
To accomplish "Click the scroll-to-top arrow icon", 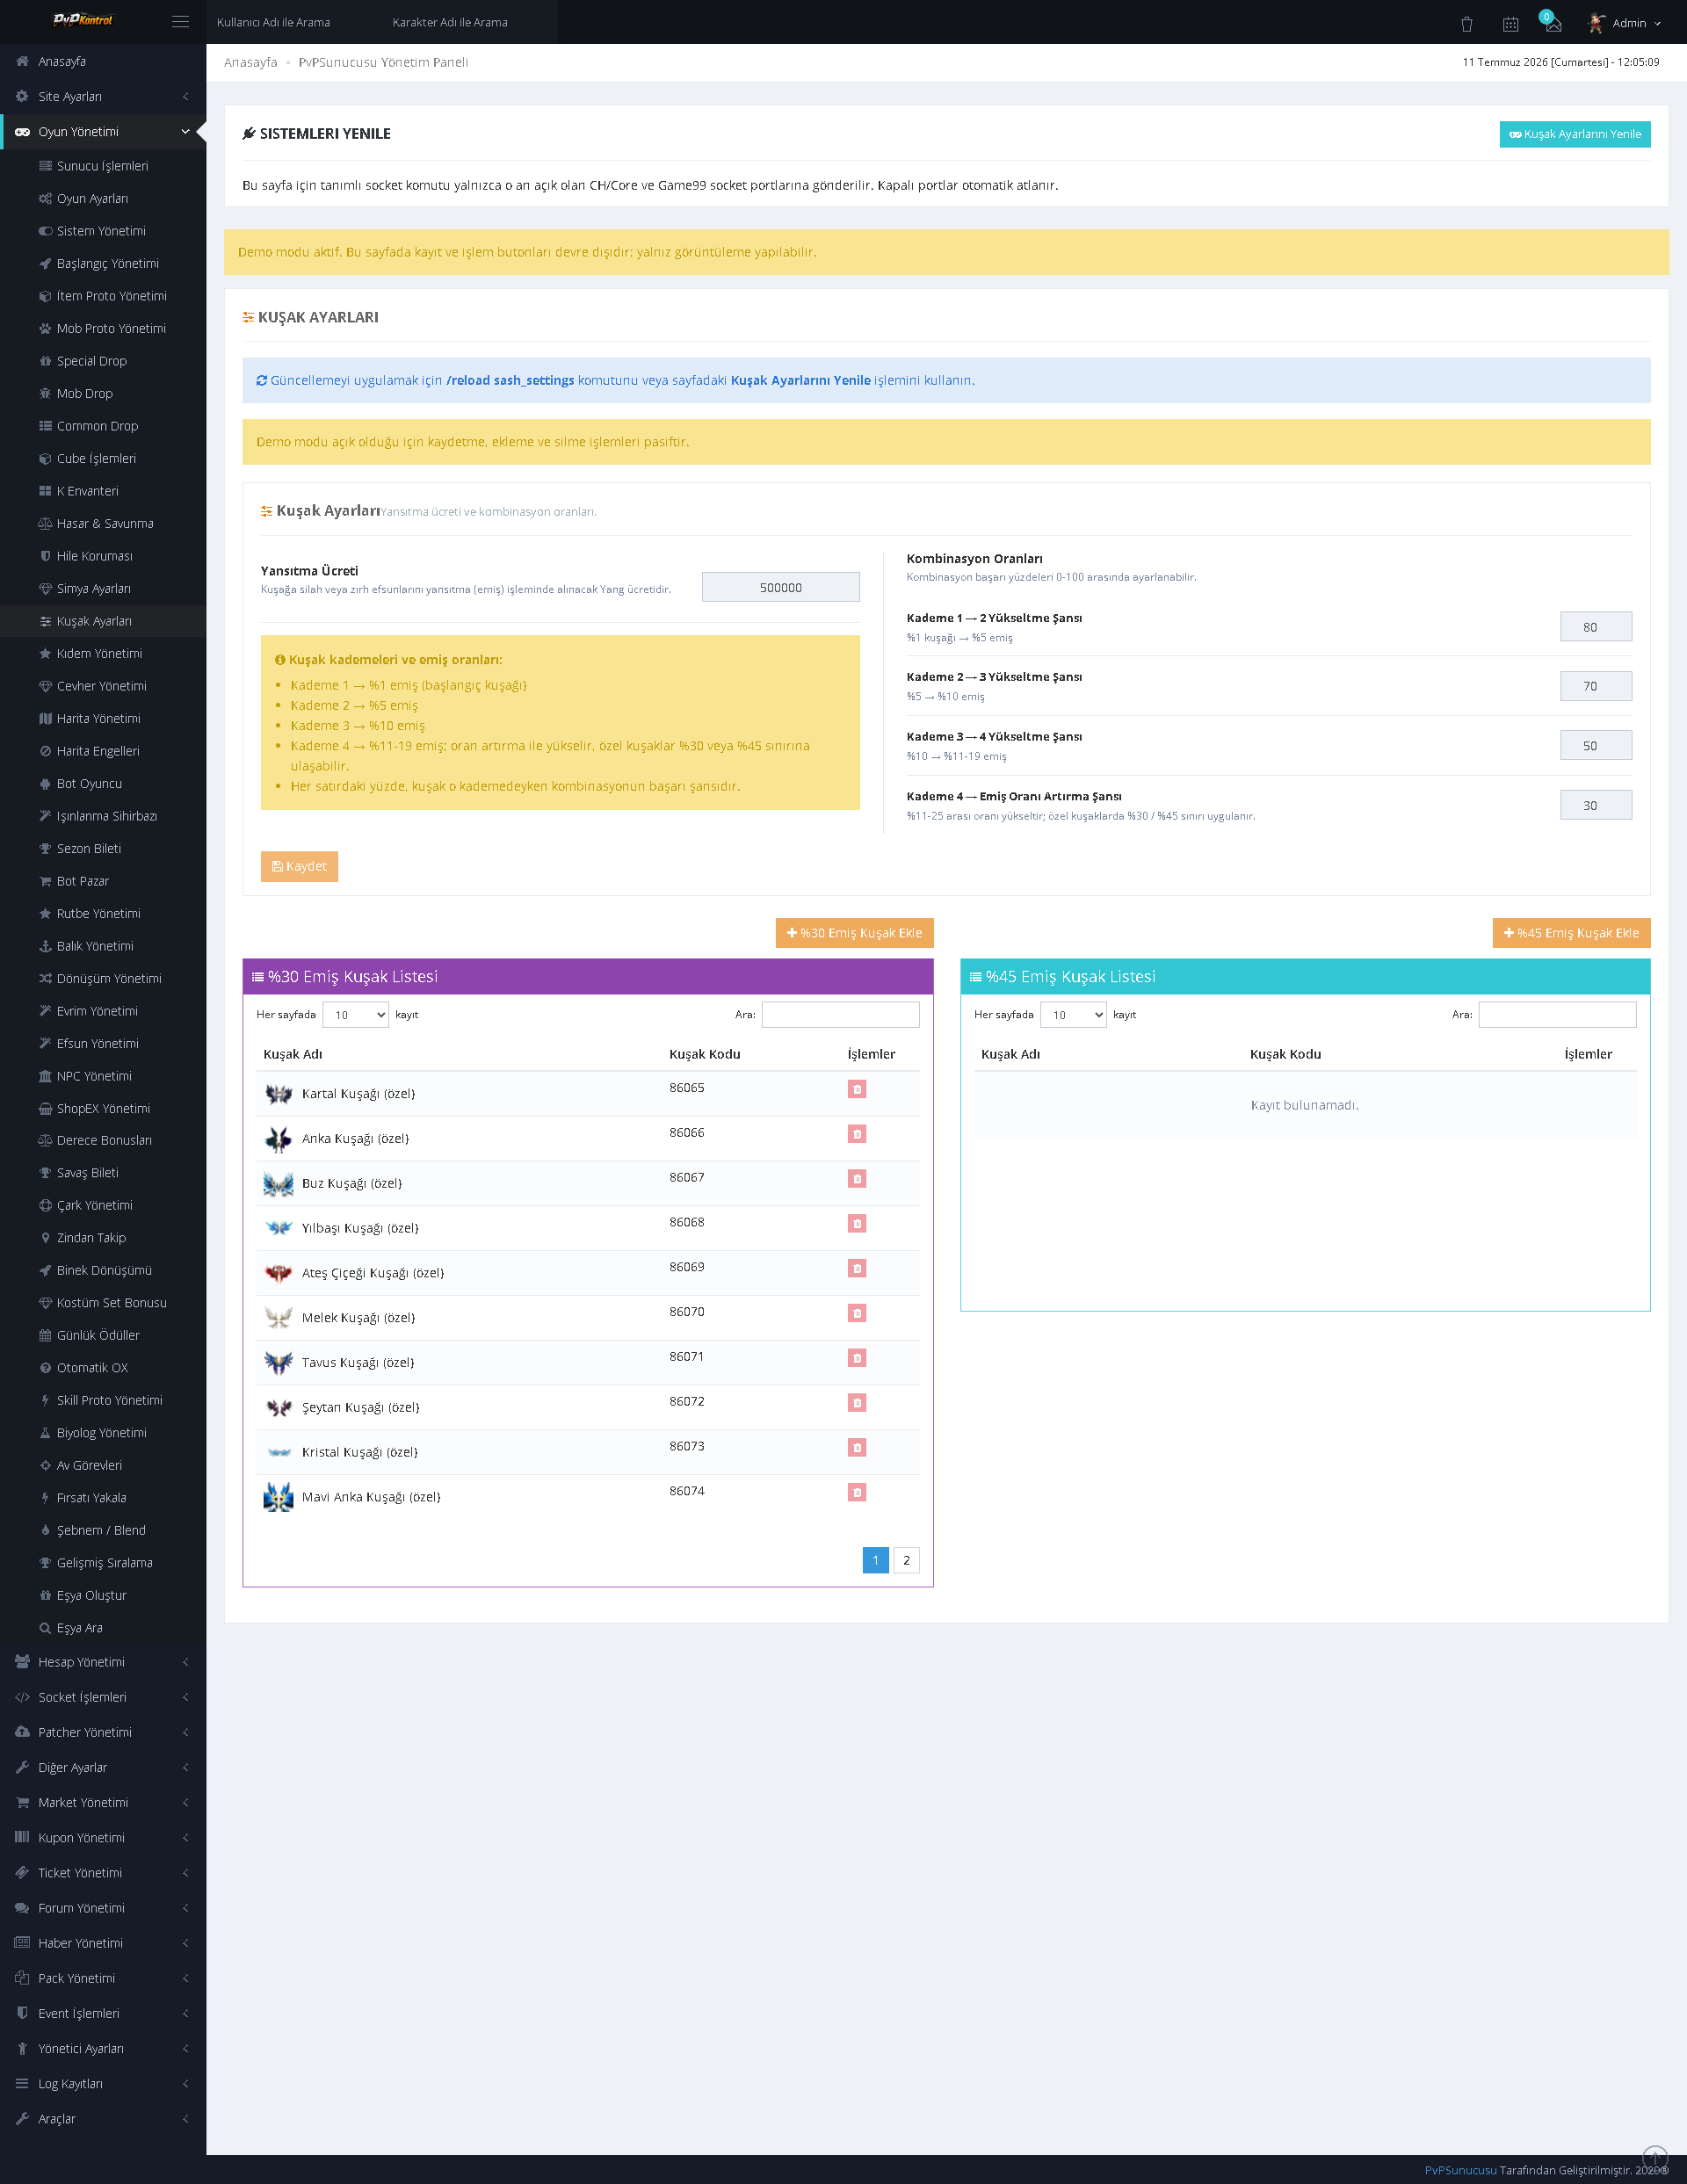I will (1655, 2158).
